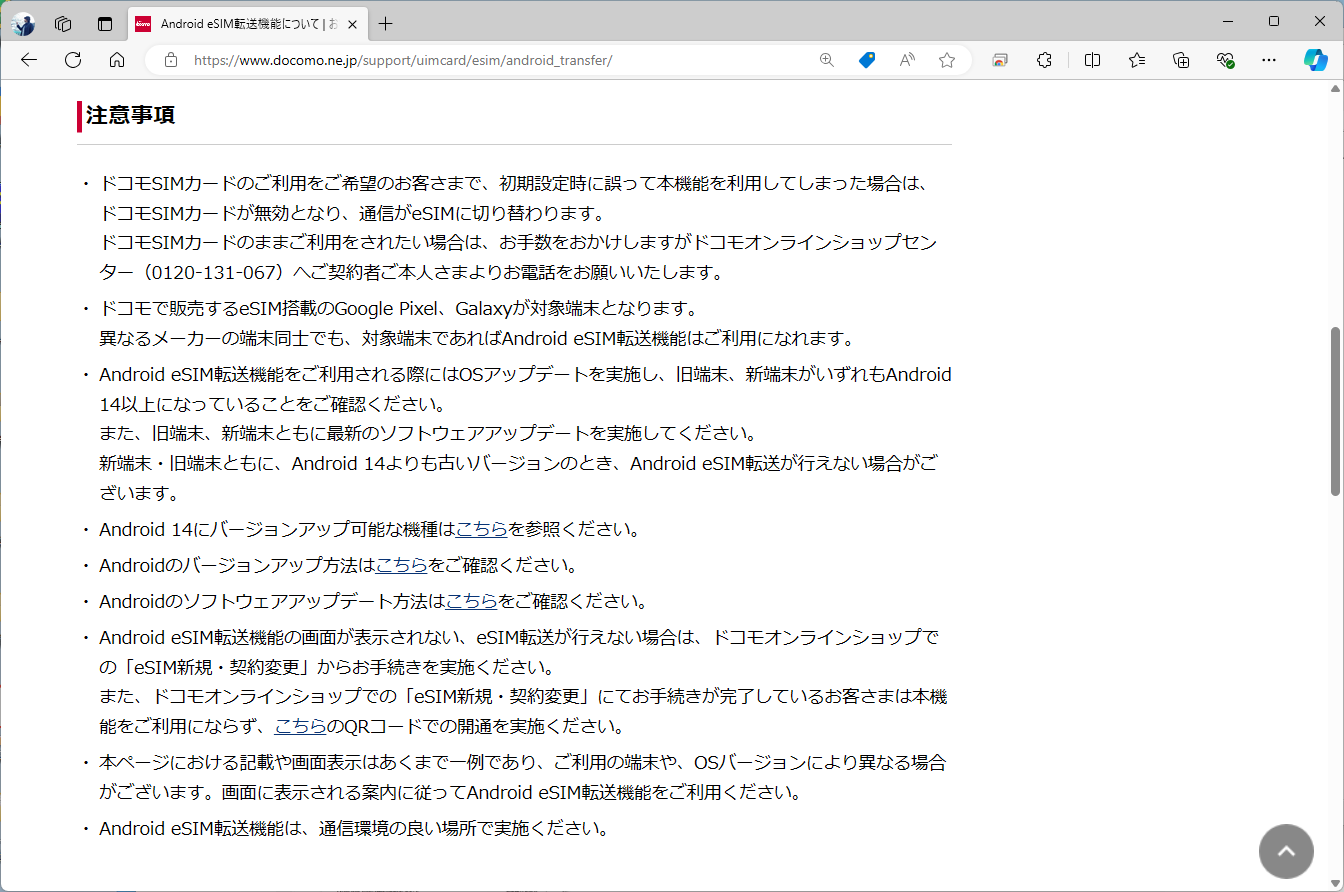Open Browser essentials health icon

[1227, 60]
